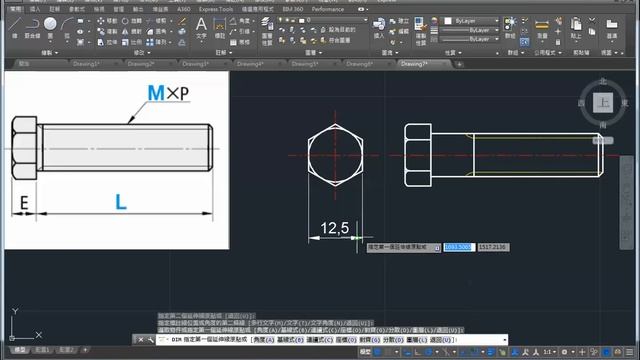The height and width of the screenshot is (360, 640).
Task: Click the Copy (複製) tool
Action: [107, 31]
